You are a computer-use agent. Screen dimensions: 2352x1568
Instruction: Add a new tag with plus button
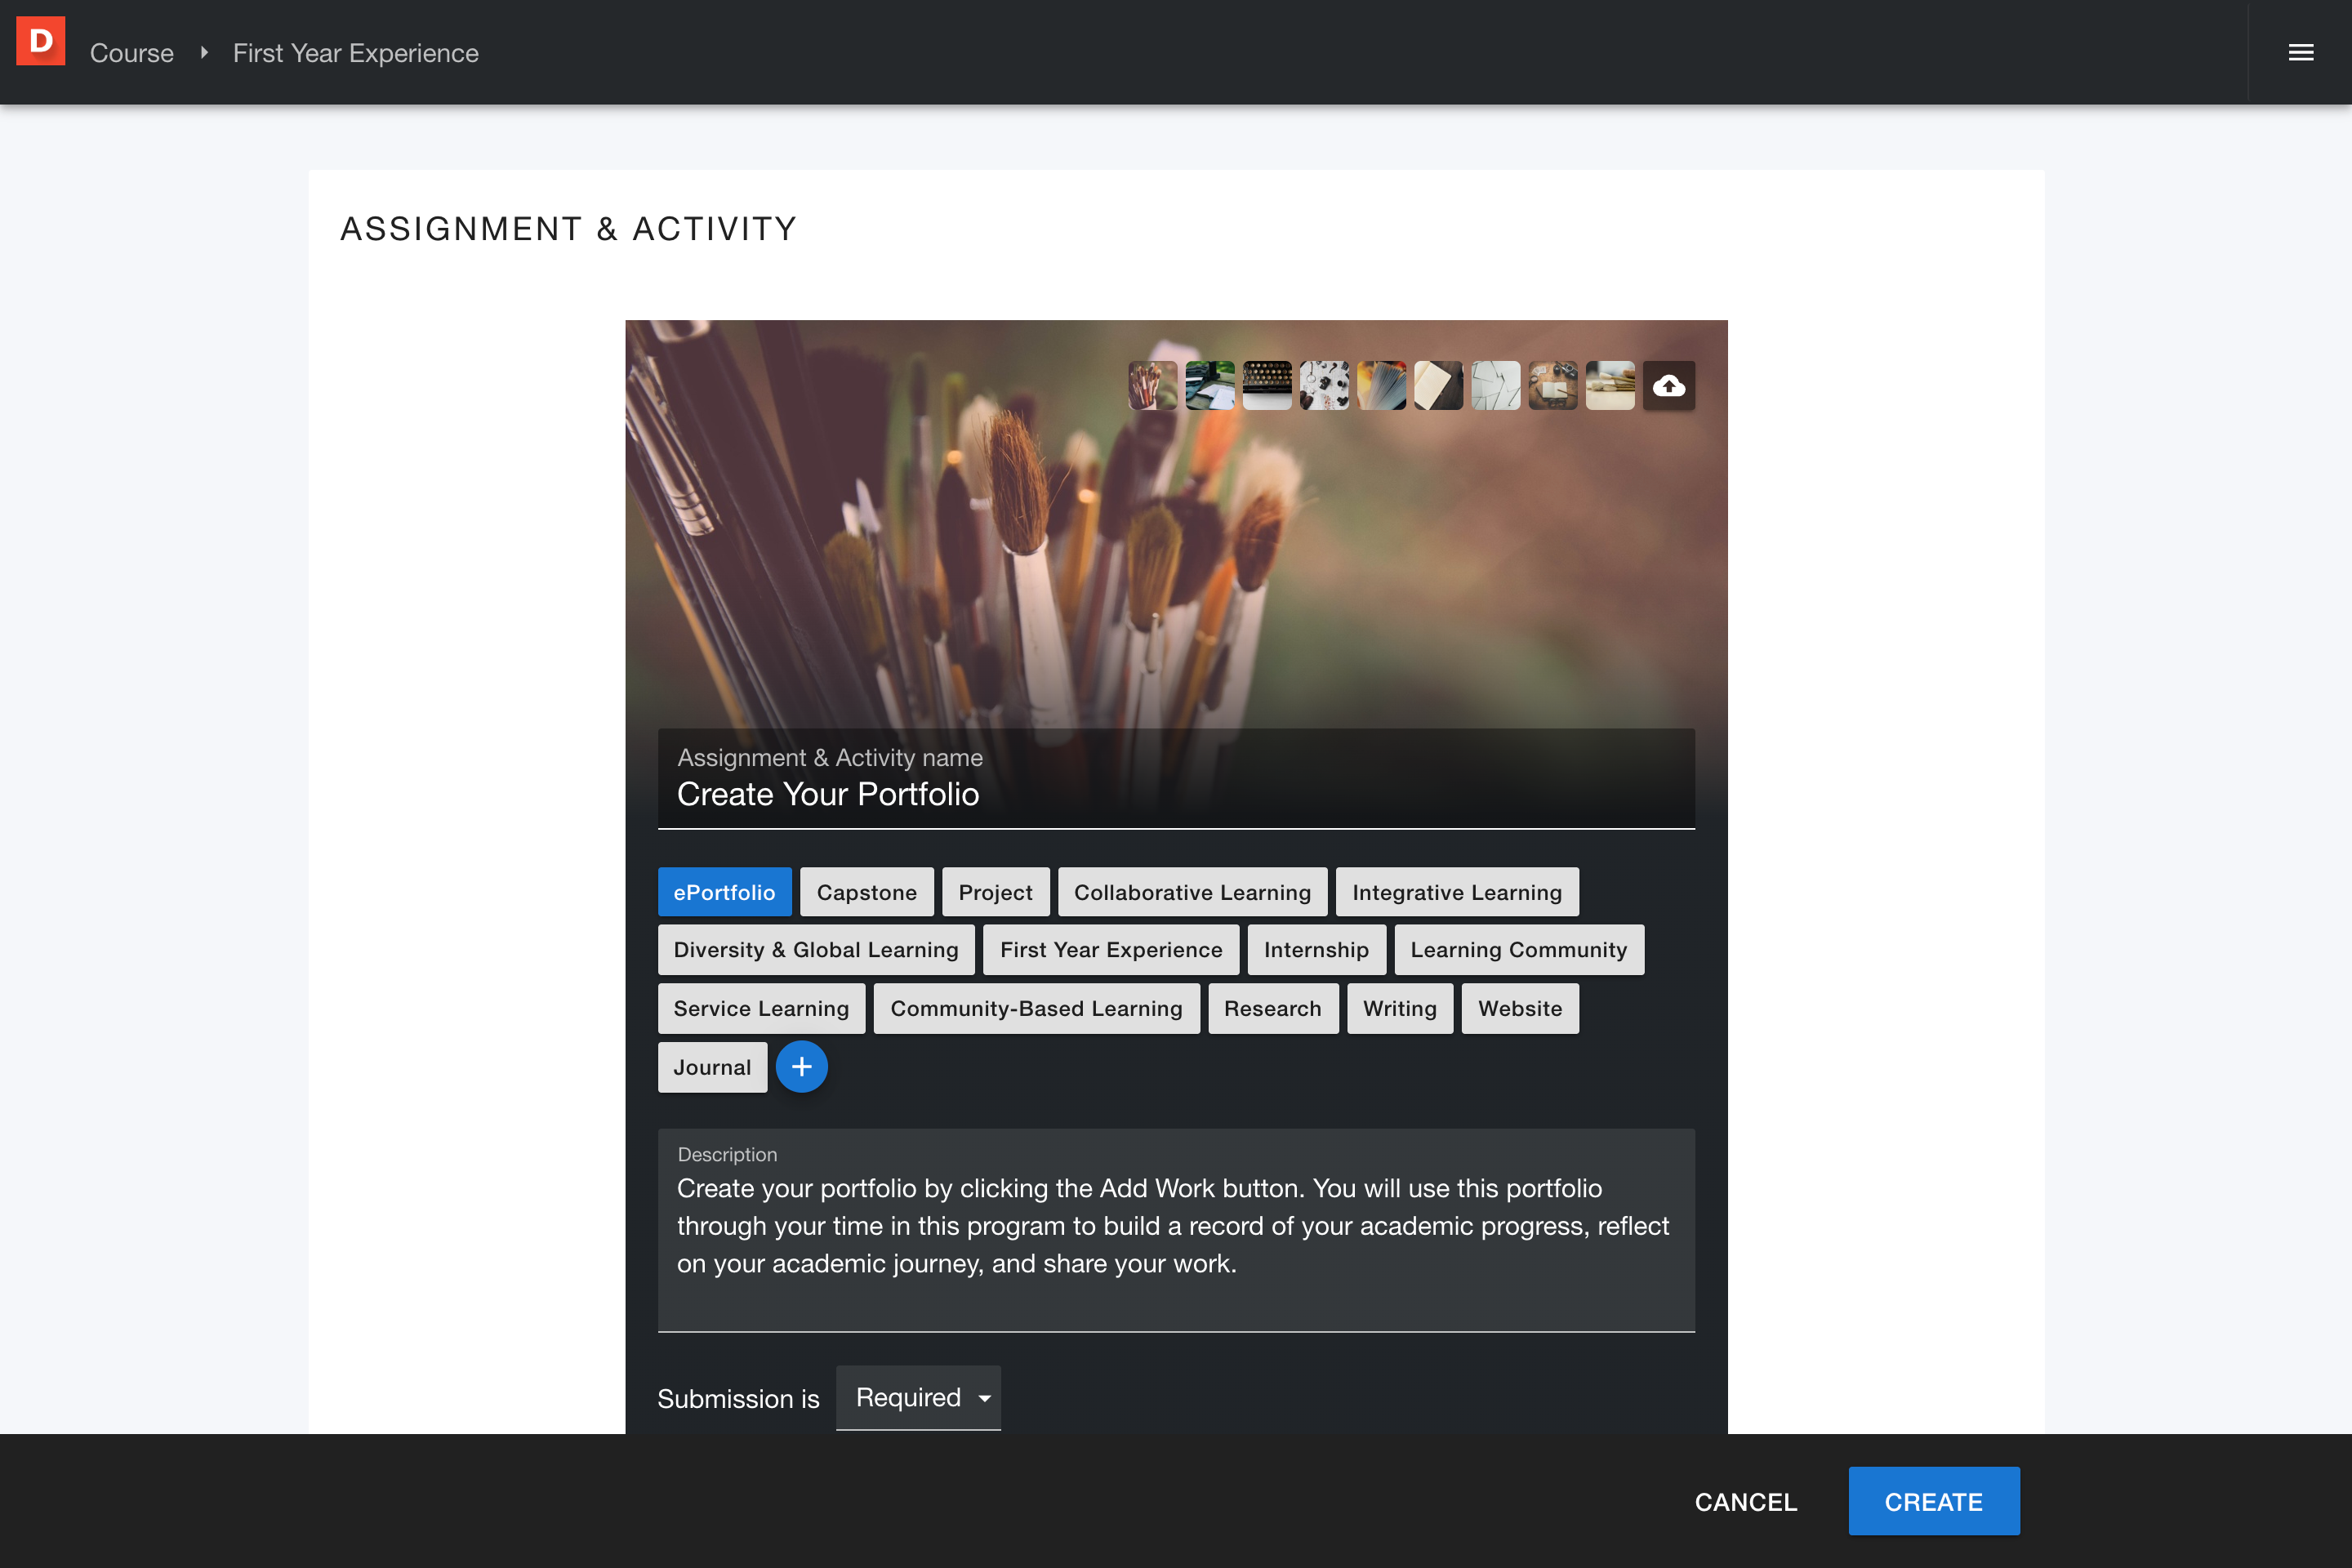point(801,1067)
